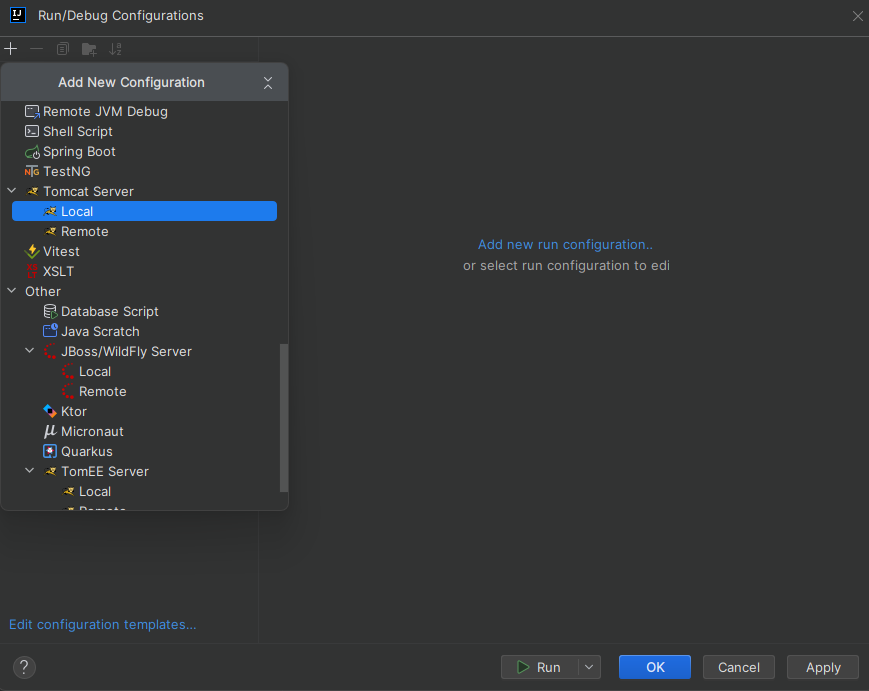Click icon of Local under JBoss/WildFly Server
This screenshot has height=691, width=869.
(x=68, y=371)
